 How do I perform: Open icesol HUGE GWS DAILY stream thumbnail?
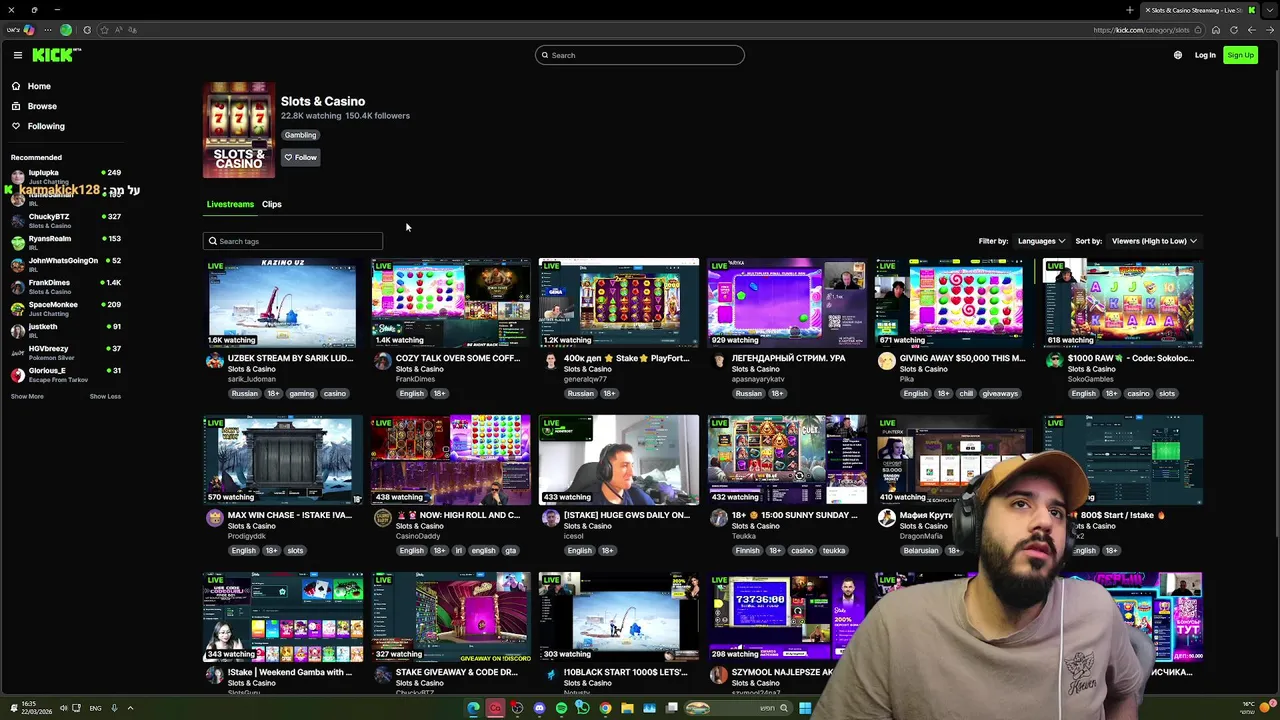click(619, 460)
